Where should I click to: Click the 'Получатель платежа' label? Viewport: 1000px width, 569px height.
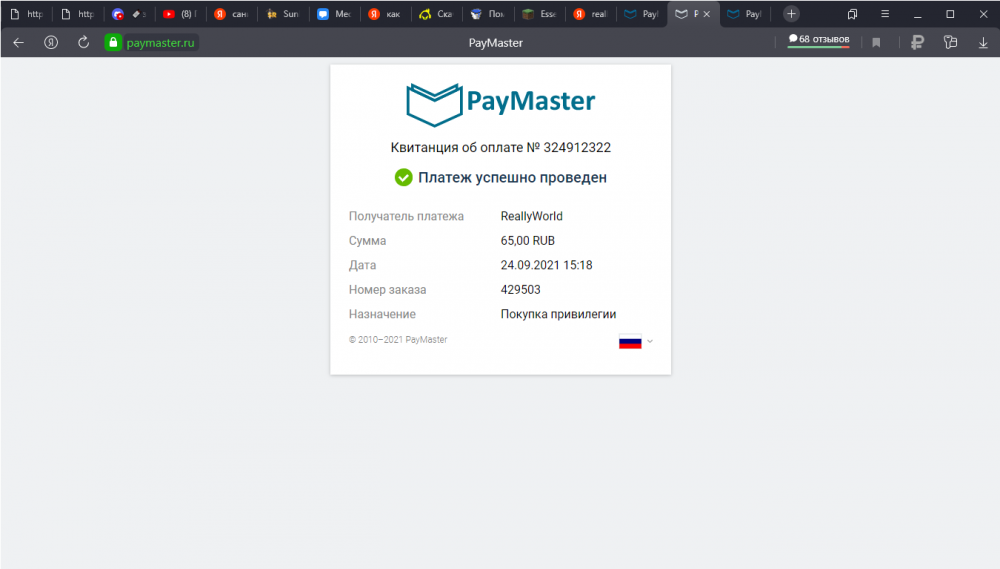click(406, 216)
